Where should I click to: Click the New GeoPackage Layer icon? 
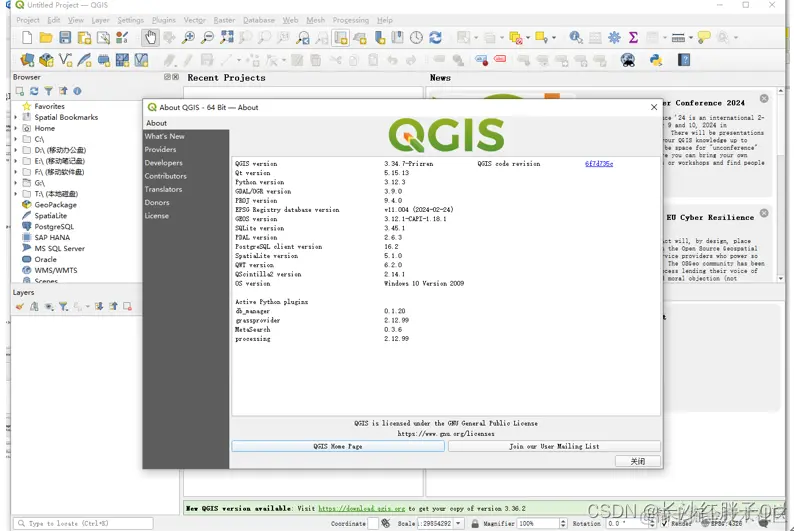(x=46, y=60)
